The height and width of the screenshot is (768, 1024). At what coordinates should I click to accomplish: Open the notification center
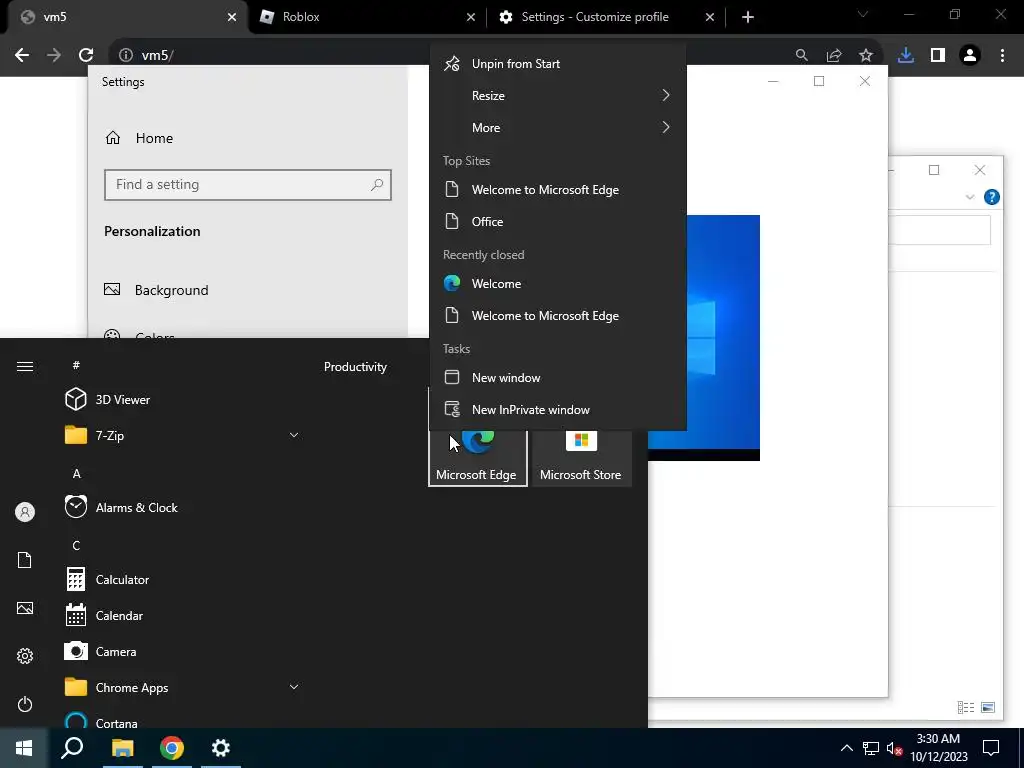pyautogui.click(x=991, y=748)
